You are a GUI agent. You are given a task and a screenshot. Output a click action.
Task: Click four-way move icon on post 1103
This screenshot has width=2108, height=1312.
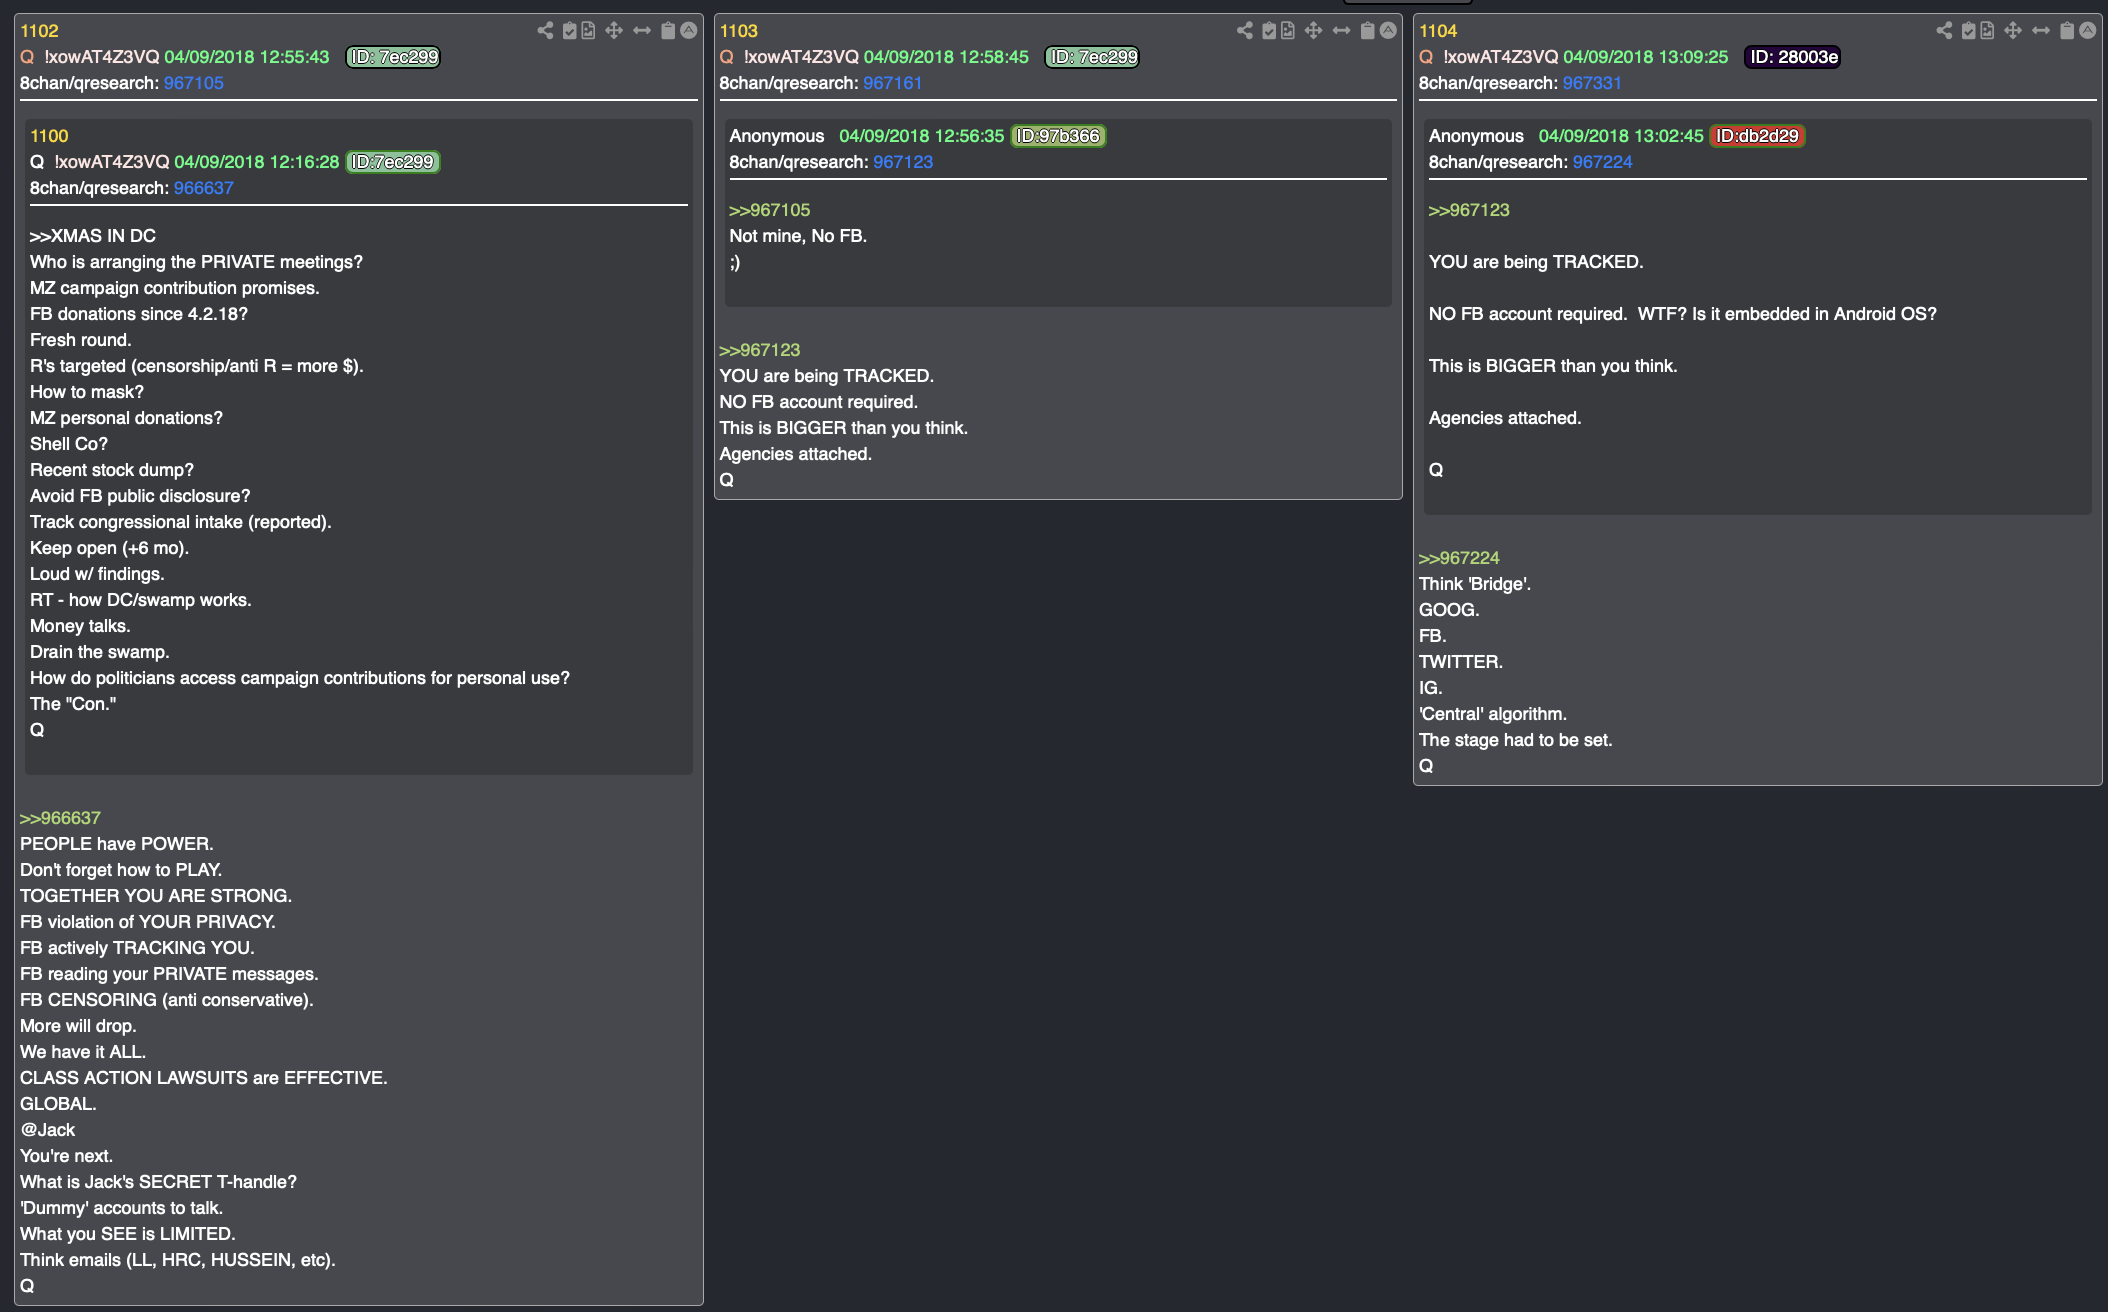click(1314, 31)
